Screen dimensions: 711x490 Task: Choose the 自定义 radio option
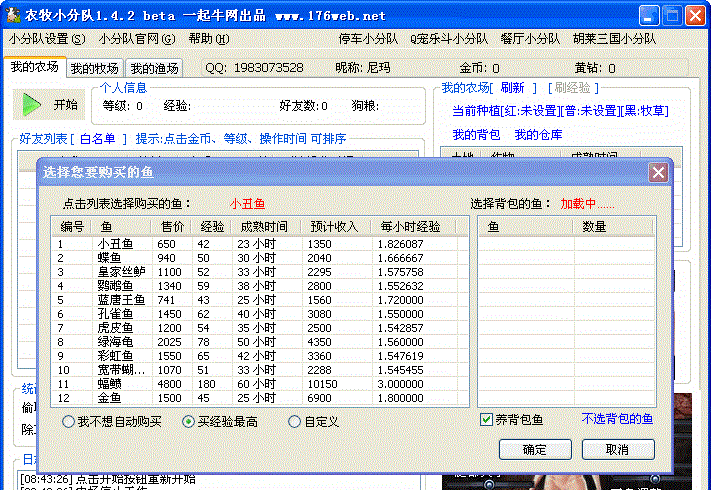click(x=295, y=422)
